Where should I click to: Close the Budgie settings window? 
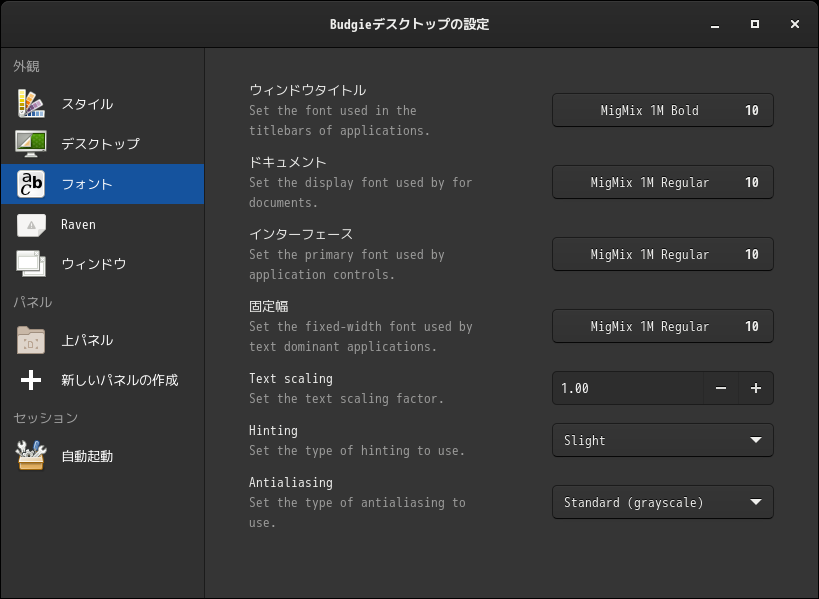pyautogui.click(x=794, y=25)
